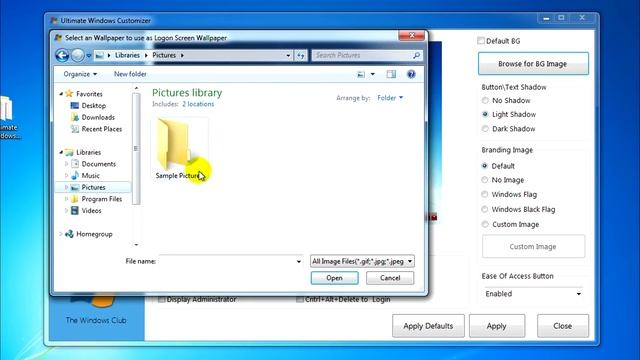
Task: Open the File name dropdown arrow
Action: (299, 262)
